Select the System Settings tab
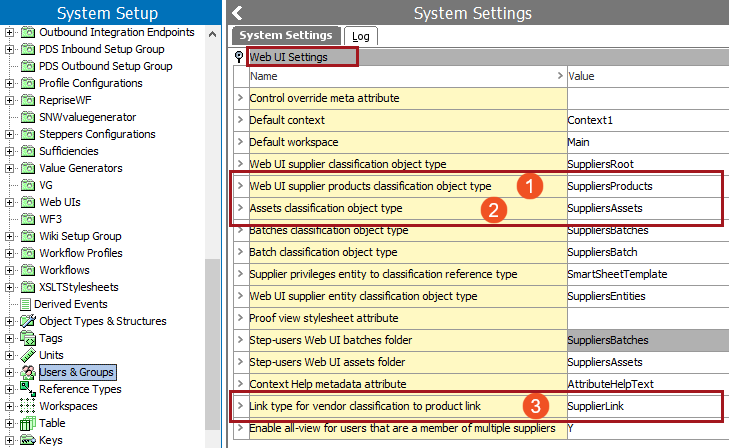The width and height of the screenshot is (729, 448). pos(287,36)
